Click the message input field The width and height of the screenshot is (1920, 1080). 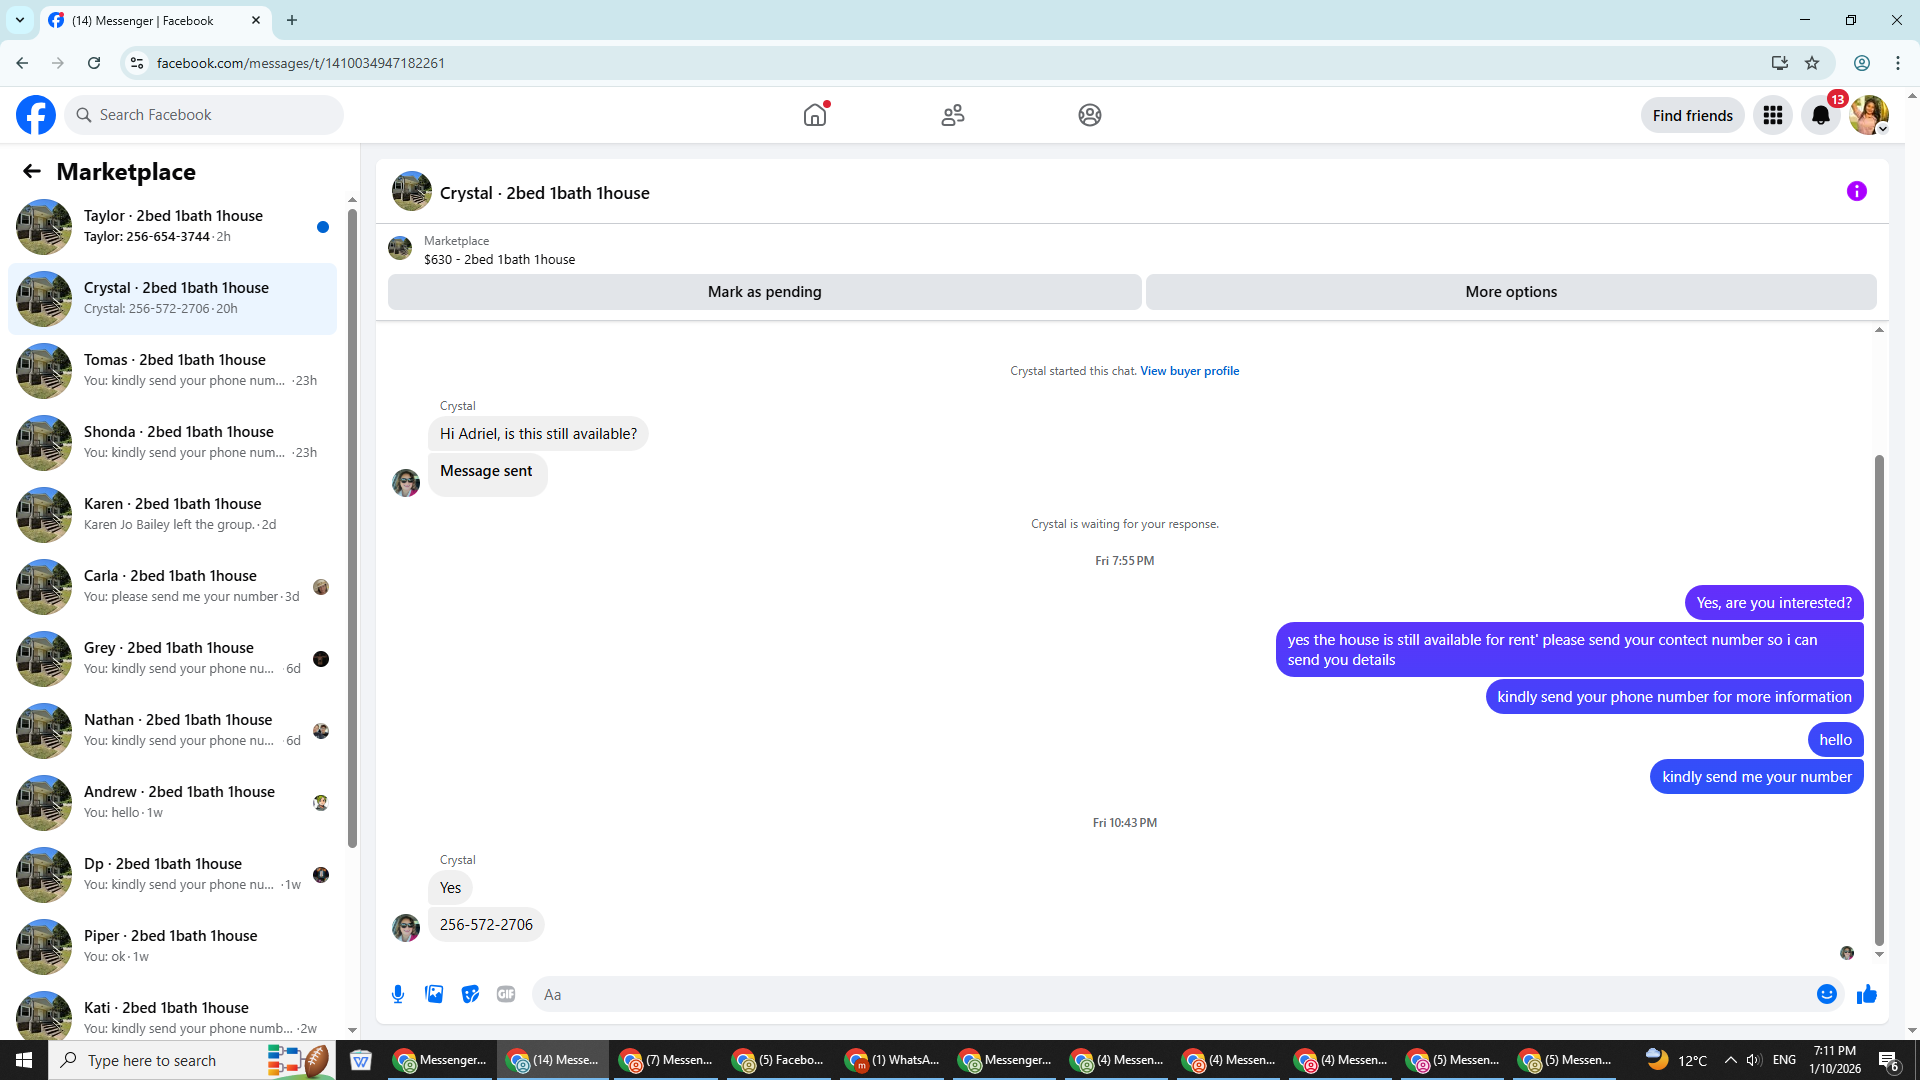1170,994
